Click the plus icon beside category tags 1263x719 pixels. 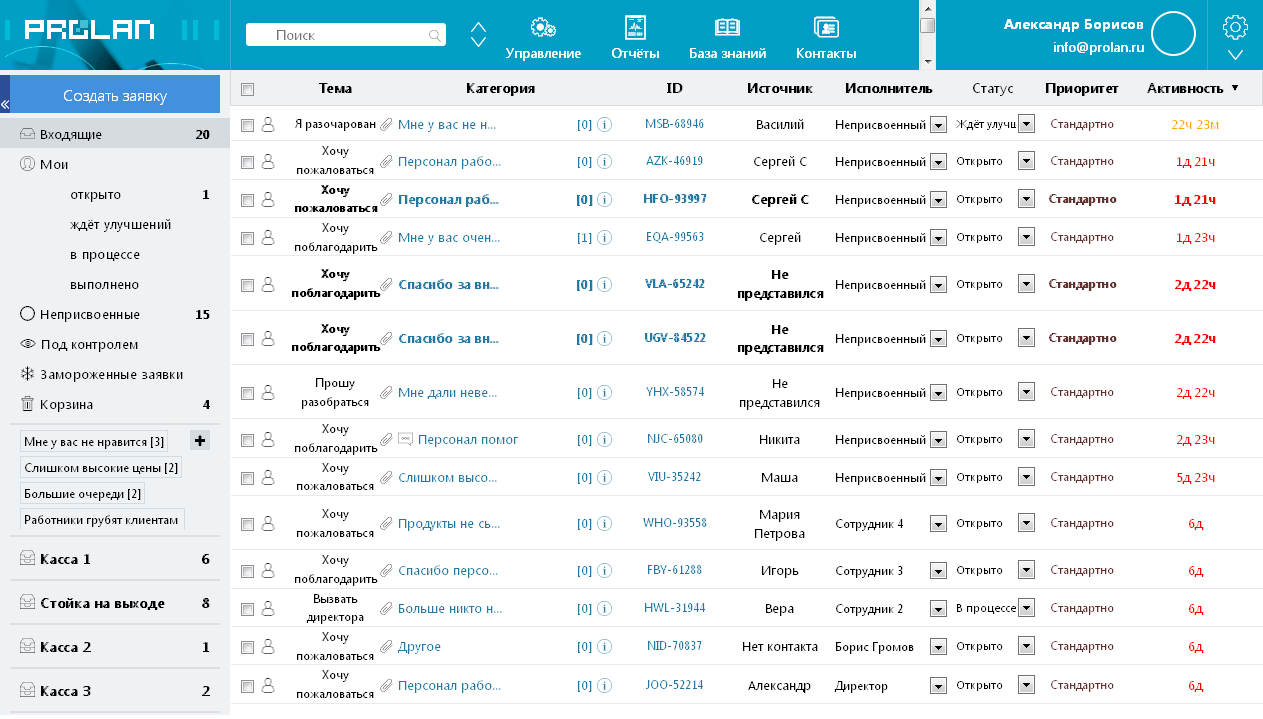point(200,440)
